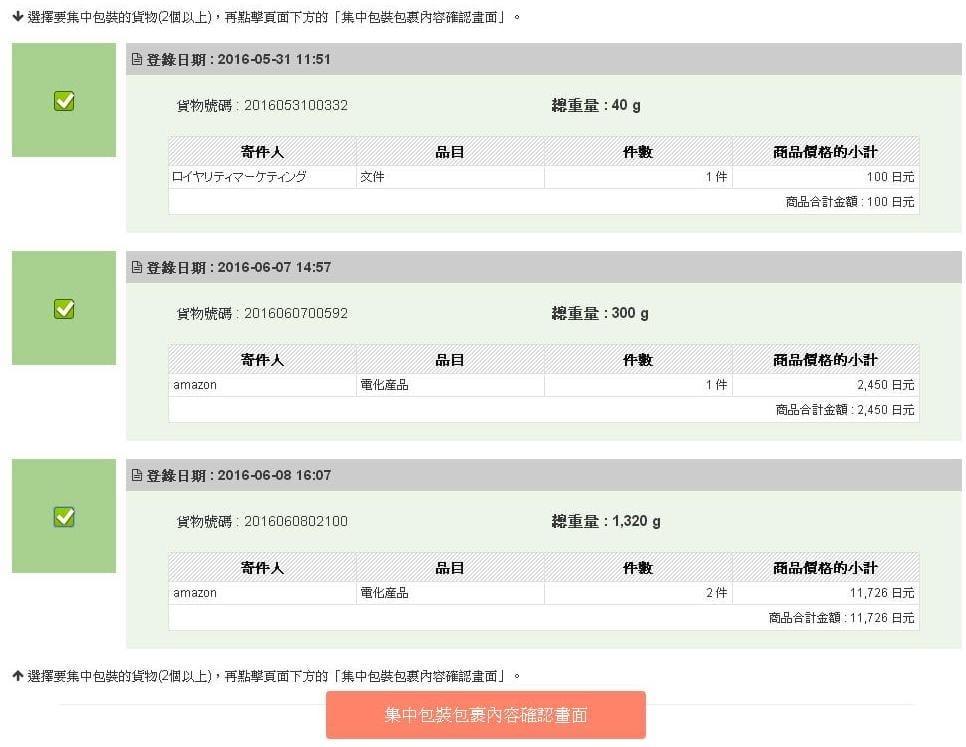Click the 總重量 : 1,320 g label
The image size is (966, 747).
(x=605, y=521)
